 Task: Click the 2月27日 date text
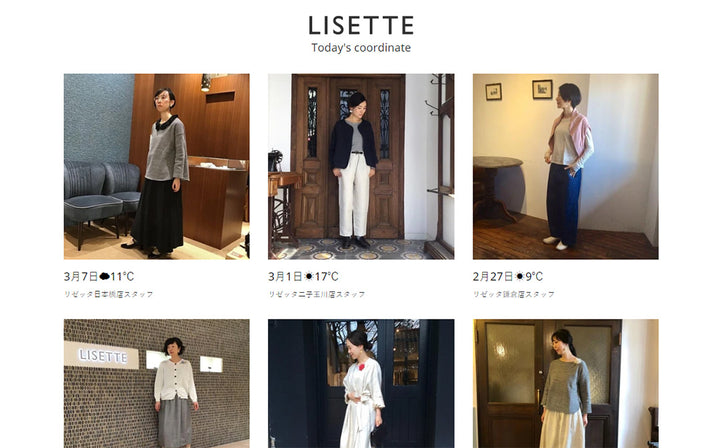pyautogui.click(x=493, y=276)
